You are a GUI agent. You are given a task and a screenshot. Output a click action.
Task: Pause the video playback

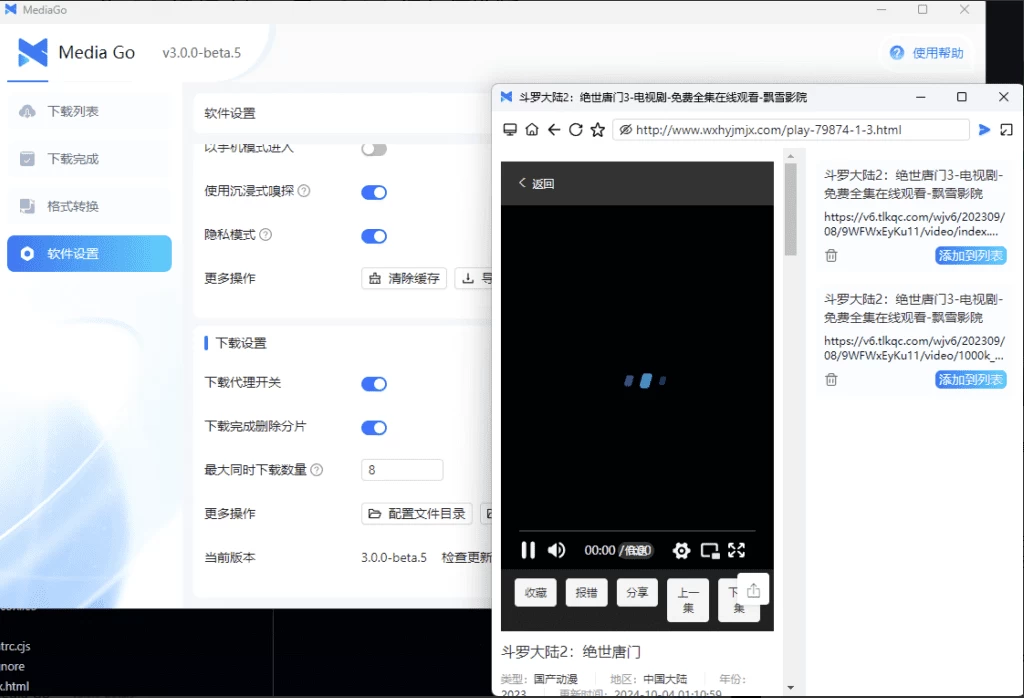(x=528, y=550)
